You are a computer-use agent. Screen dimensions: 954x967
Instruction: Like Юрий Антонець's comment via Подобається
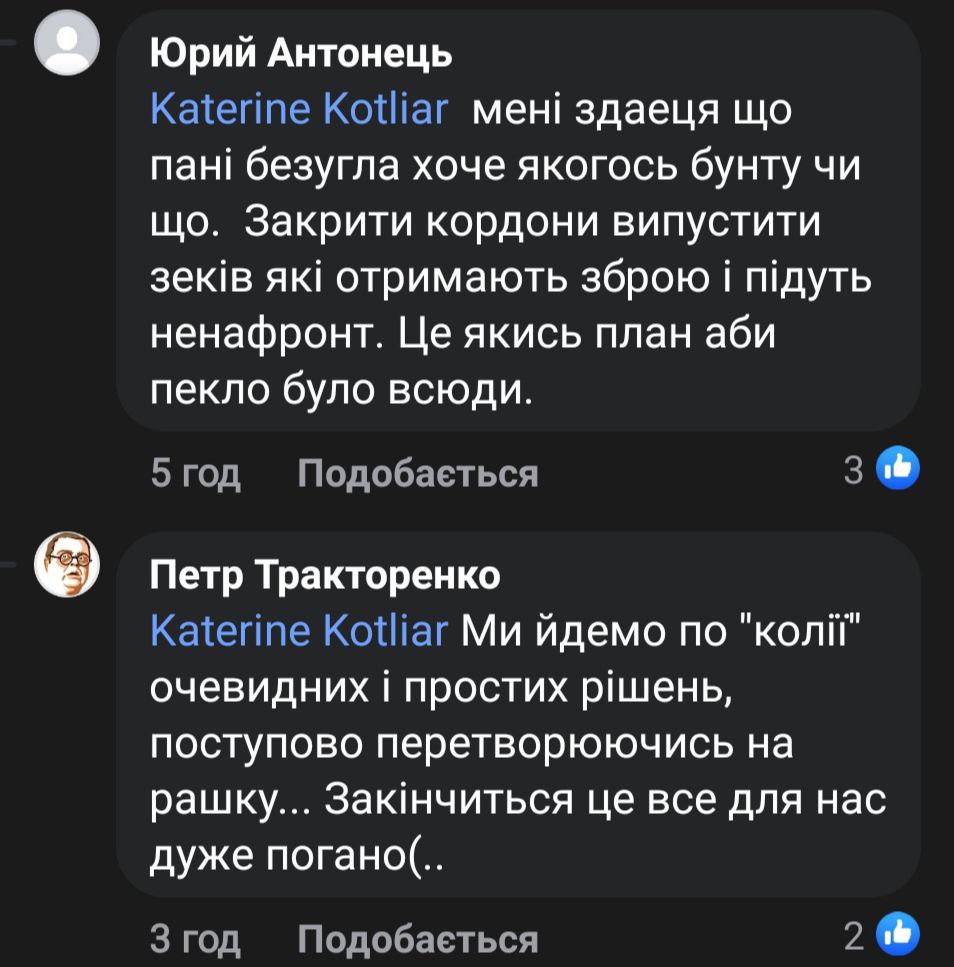[x=418, y=472]
